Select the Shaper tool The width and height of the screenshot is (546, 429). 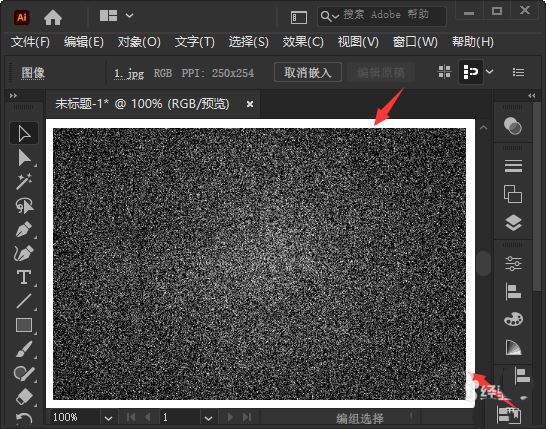pyautogui.click(x=24, y=373)
